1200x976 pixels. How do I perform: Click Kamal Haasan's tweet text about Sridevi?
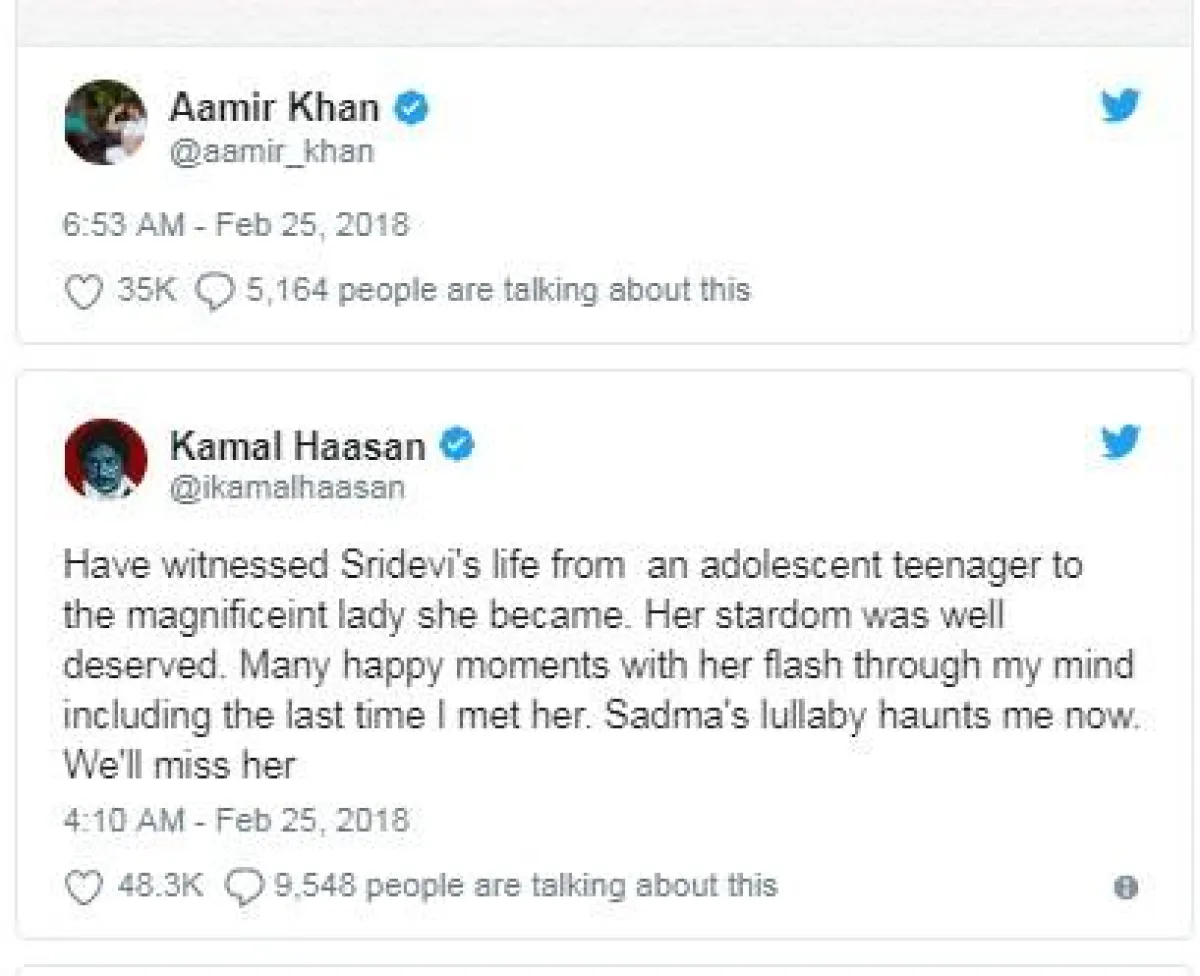click(600, 664)
